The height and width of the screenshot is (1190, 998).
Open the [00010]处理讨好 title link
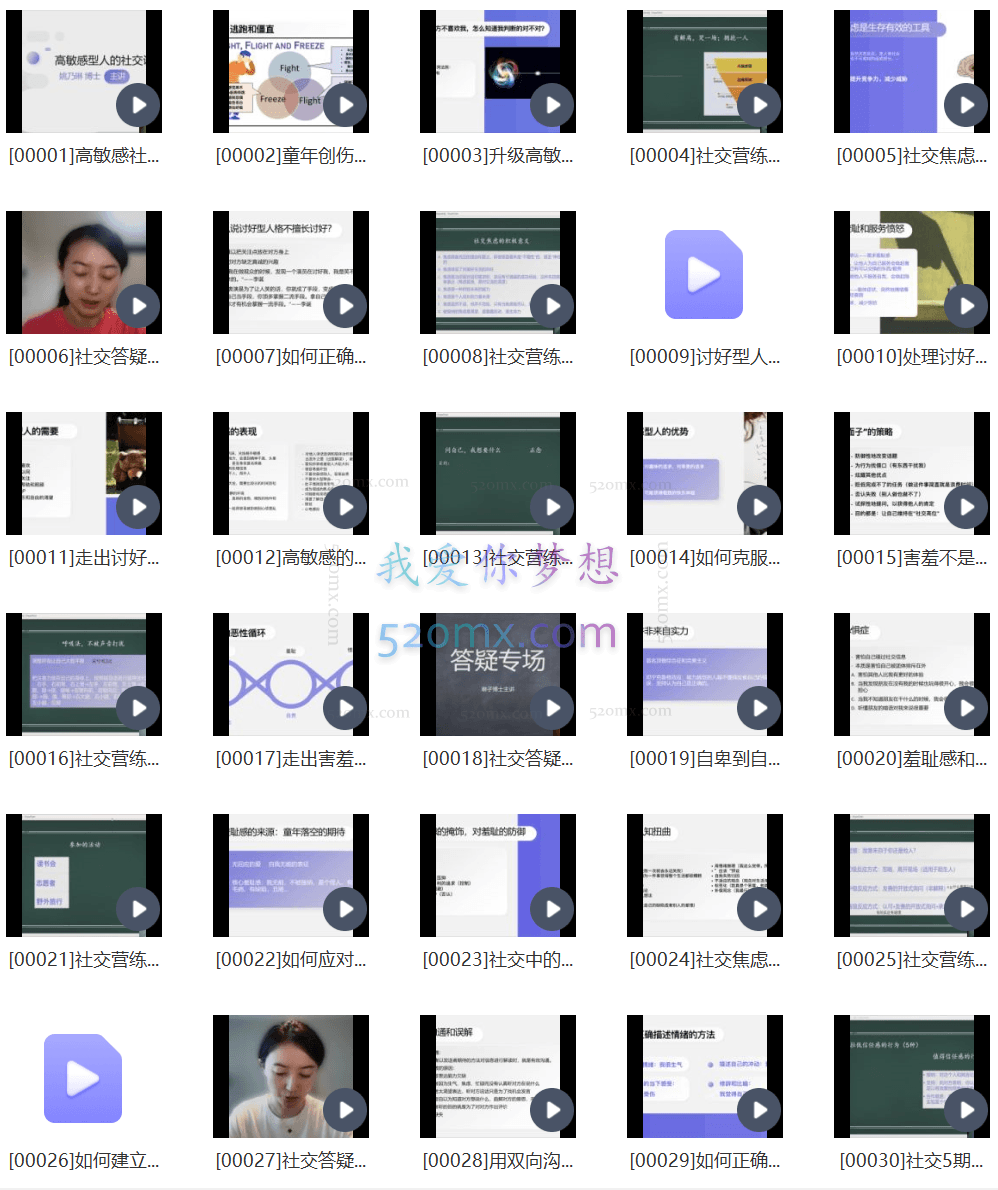(x=912, y=357)
